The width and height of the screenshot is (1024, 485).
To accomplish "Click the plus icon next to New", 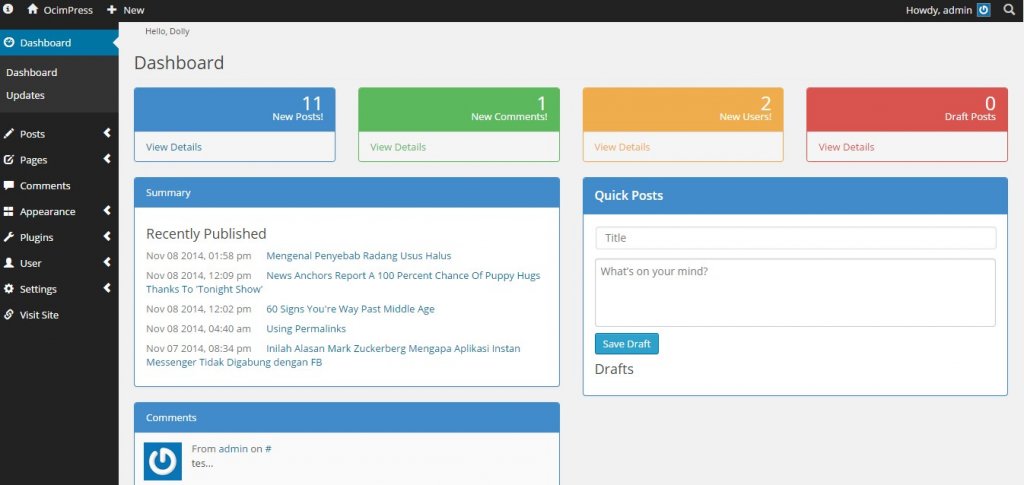I will coord(112,10).
